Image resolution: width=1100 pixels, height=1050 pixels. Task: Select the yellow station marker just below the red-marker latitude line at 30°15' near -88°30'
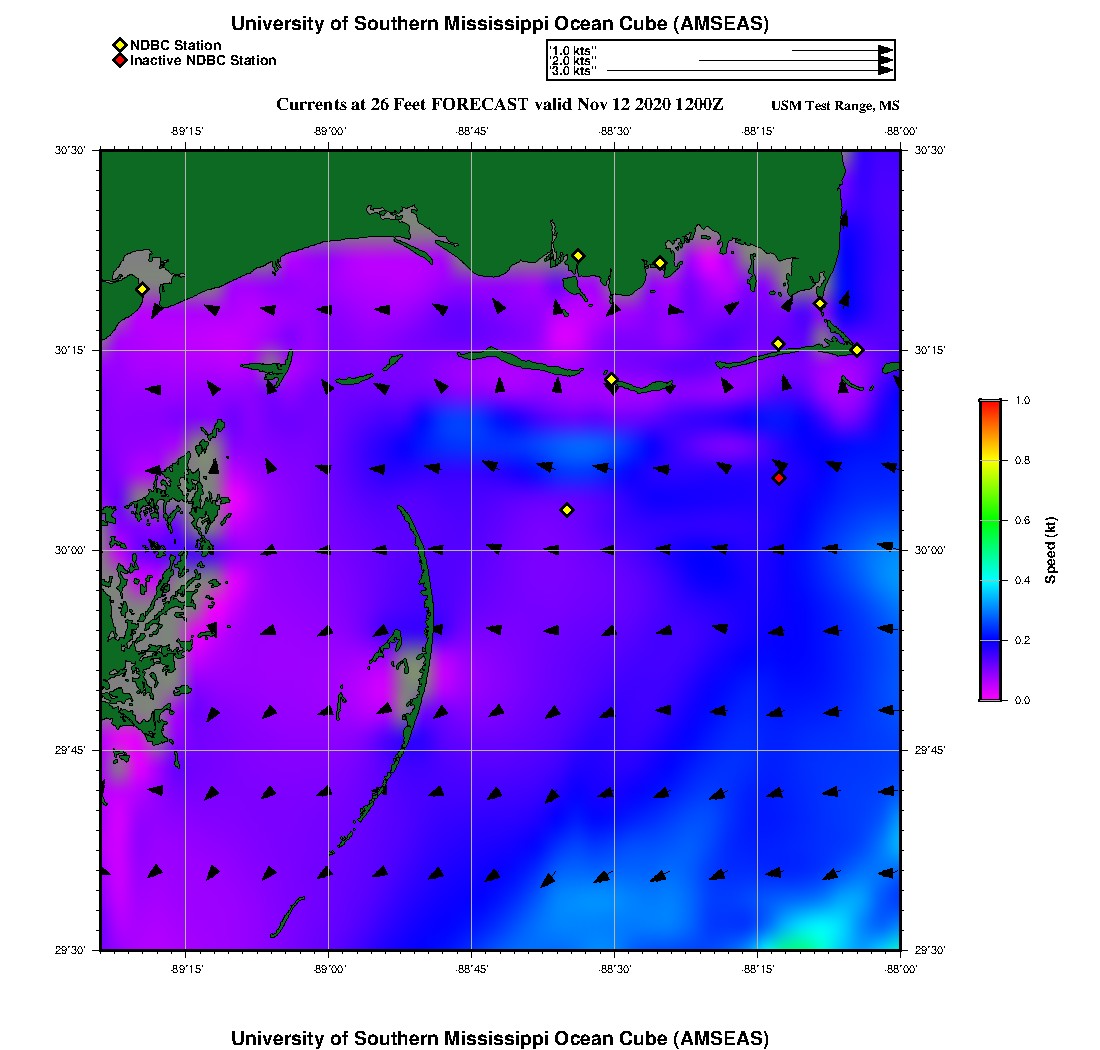[611, 379]
